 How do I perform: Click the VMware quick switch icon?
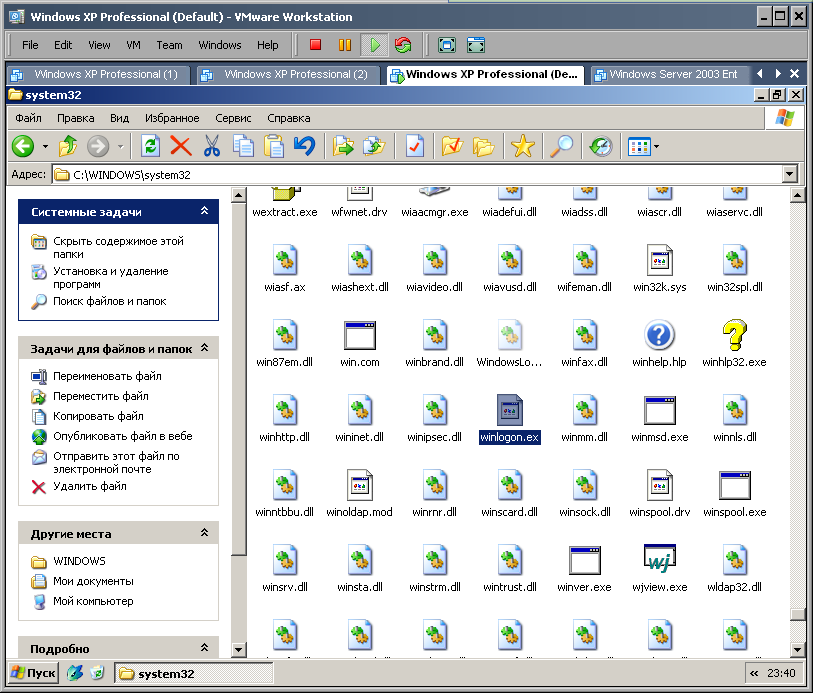pos(476,45)
